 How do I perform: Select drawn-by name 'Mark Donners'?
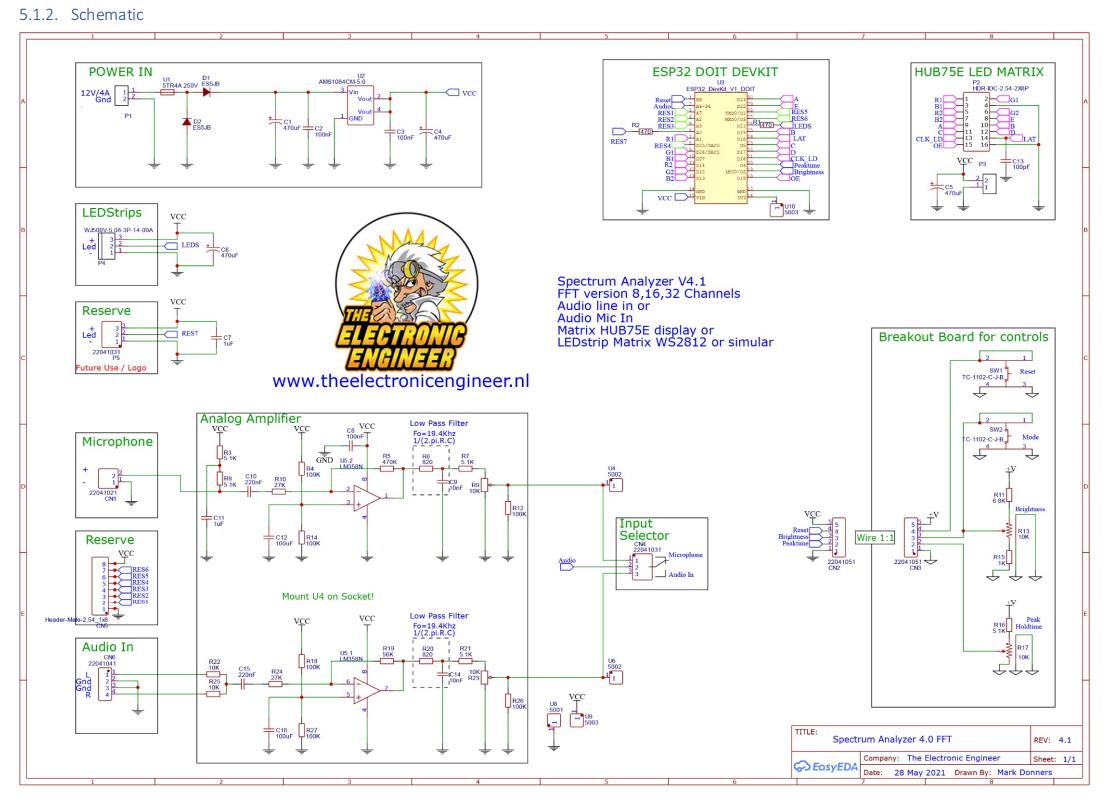(x=1024, y=772)
